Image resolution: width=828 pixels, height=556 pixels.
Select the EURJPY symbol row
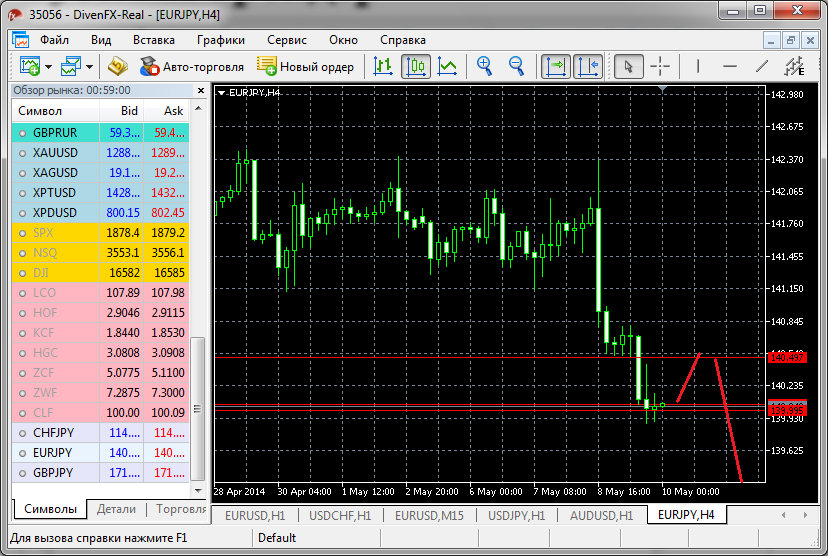point(100,453)
